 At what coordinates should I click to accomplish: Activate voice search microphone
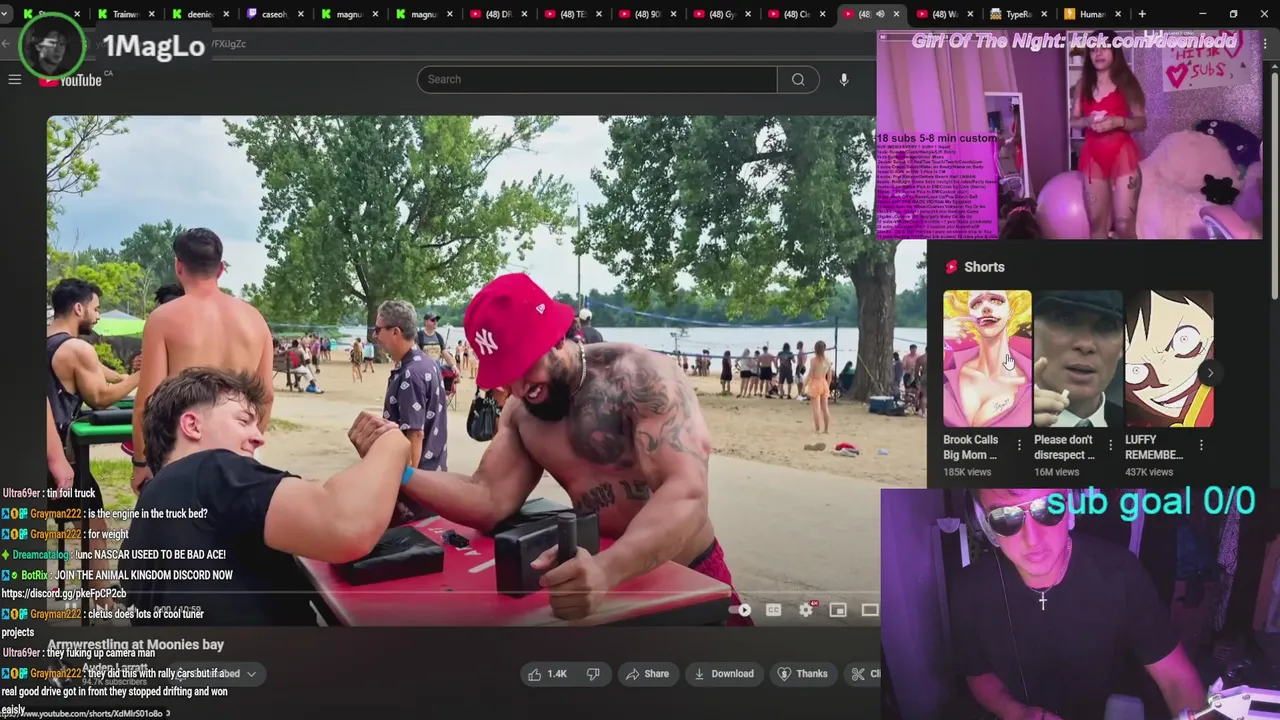(x=844, y=79)
